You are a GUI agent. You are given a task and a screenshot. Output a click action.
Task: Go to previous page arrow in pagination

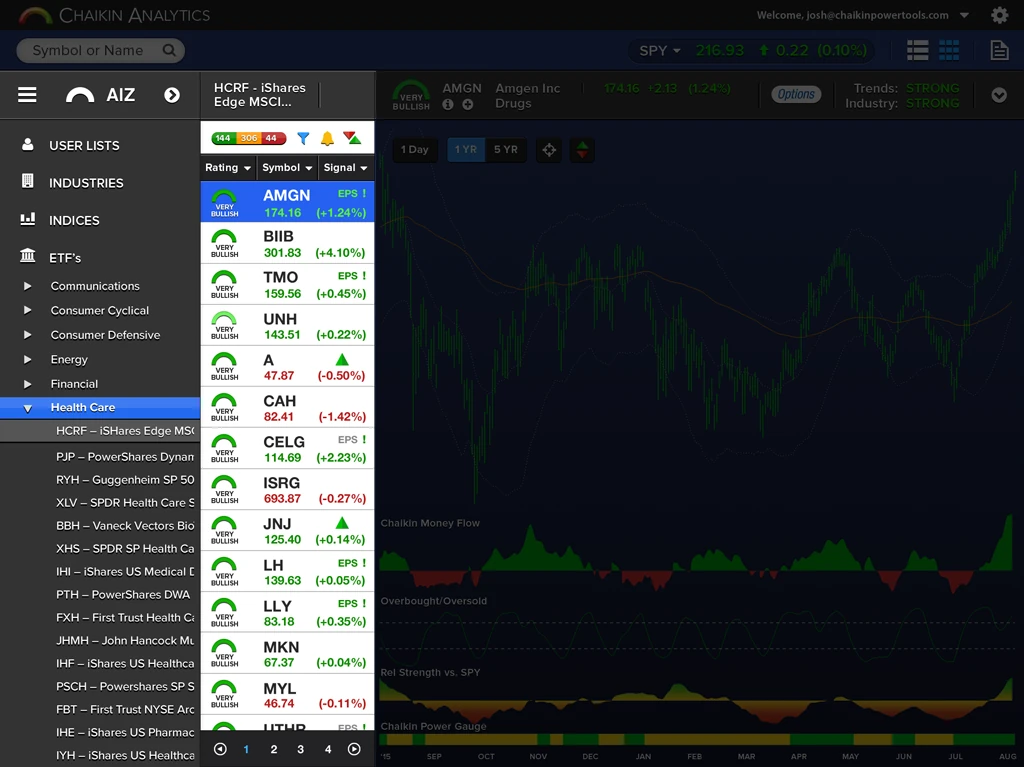(x=221, y=749)
